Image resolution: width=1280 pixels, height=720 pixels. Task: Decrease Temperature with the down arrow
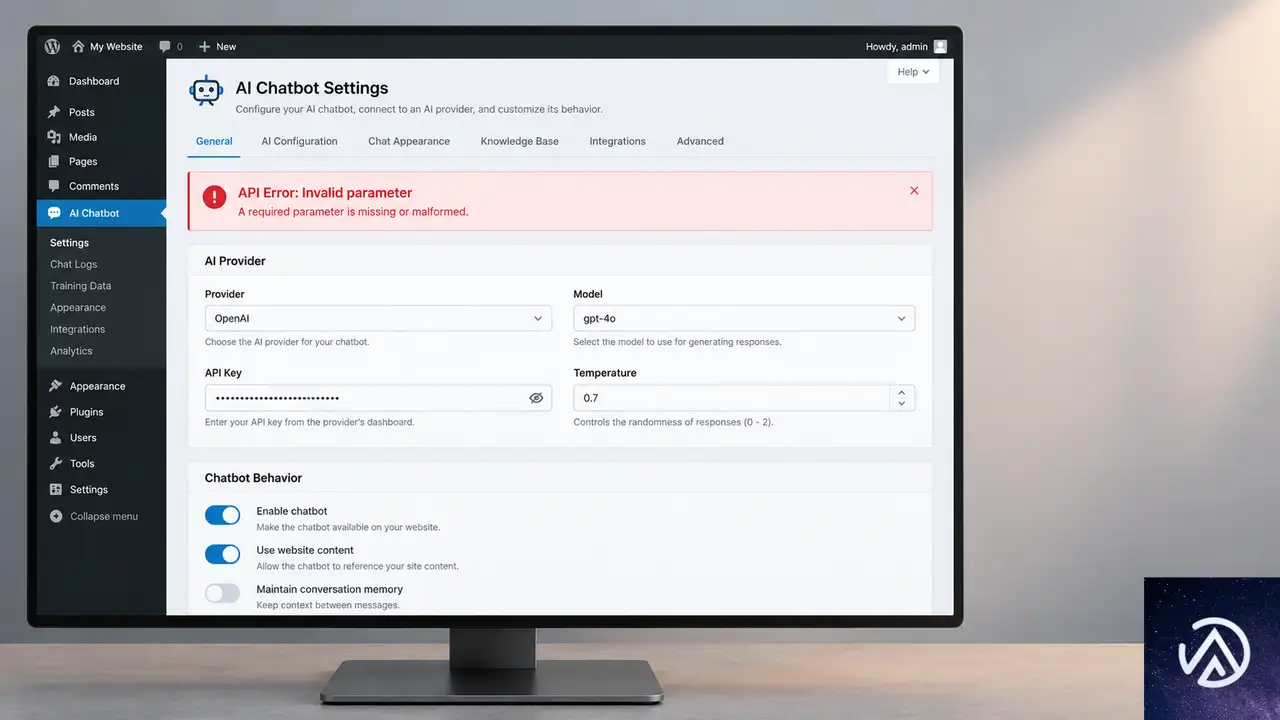pos(902,404)
